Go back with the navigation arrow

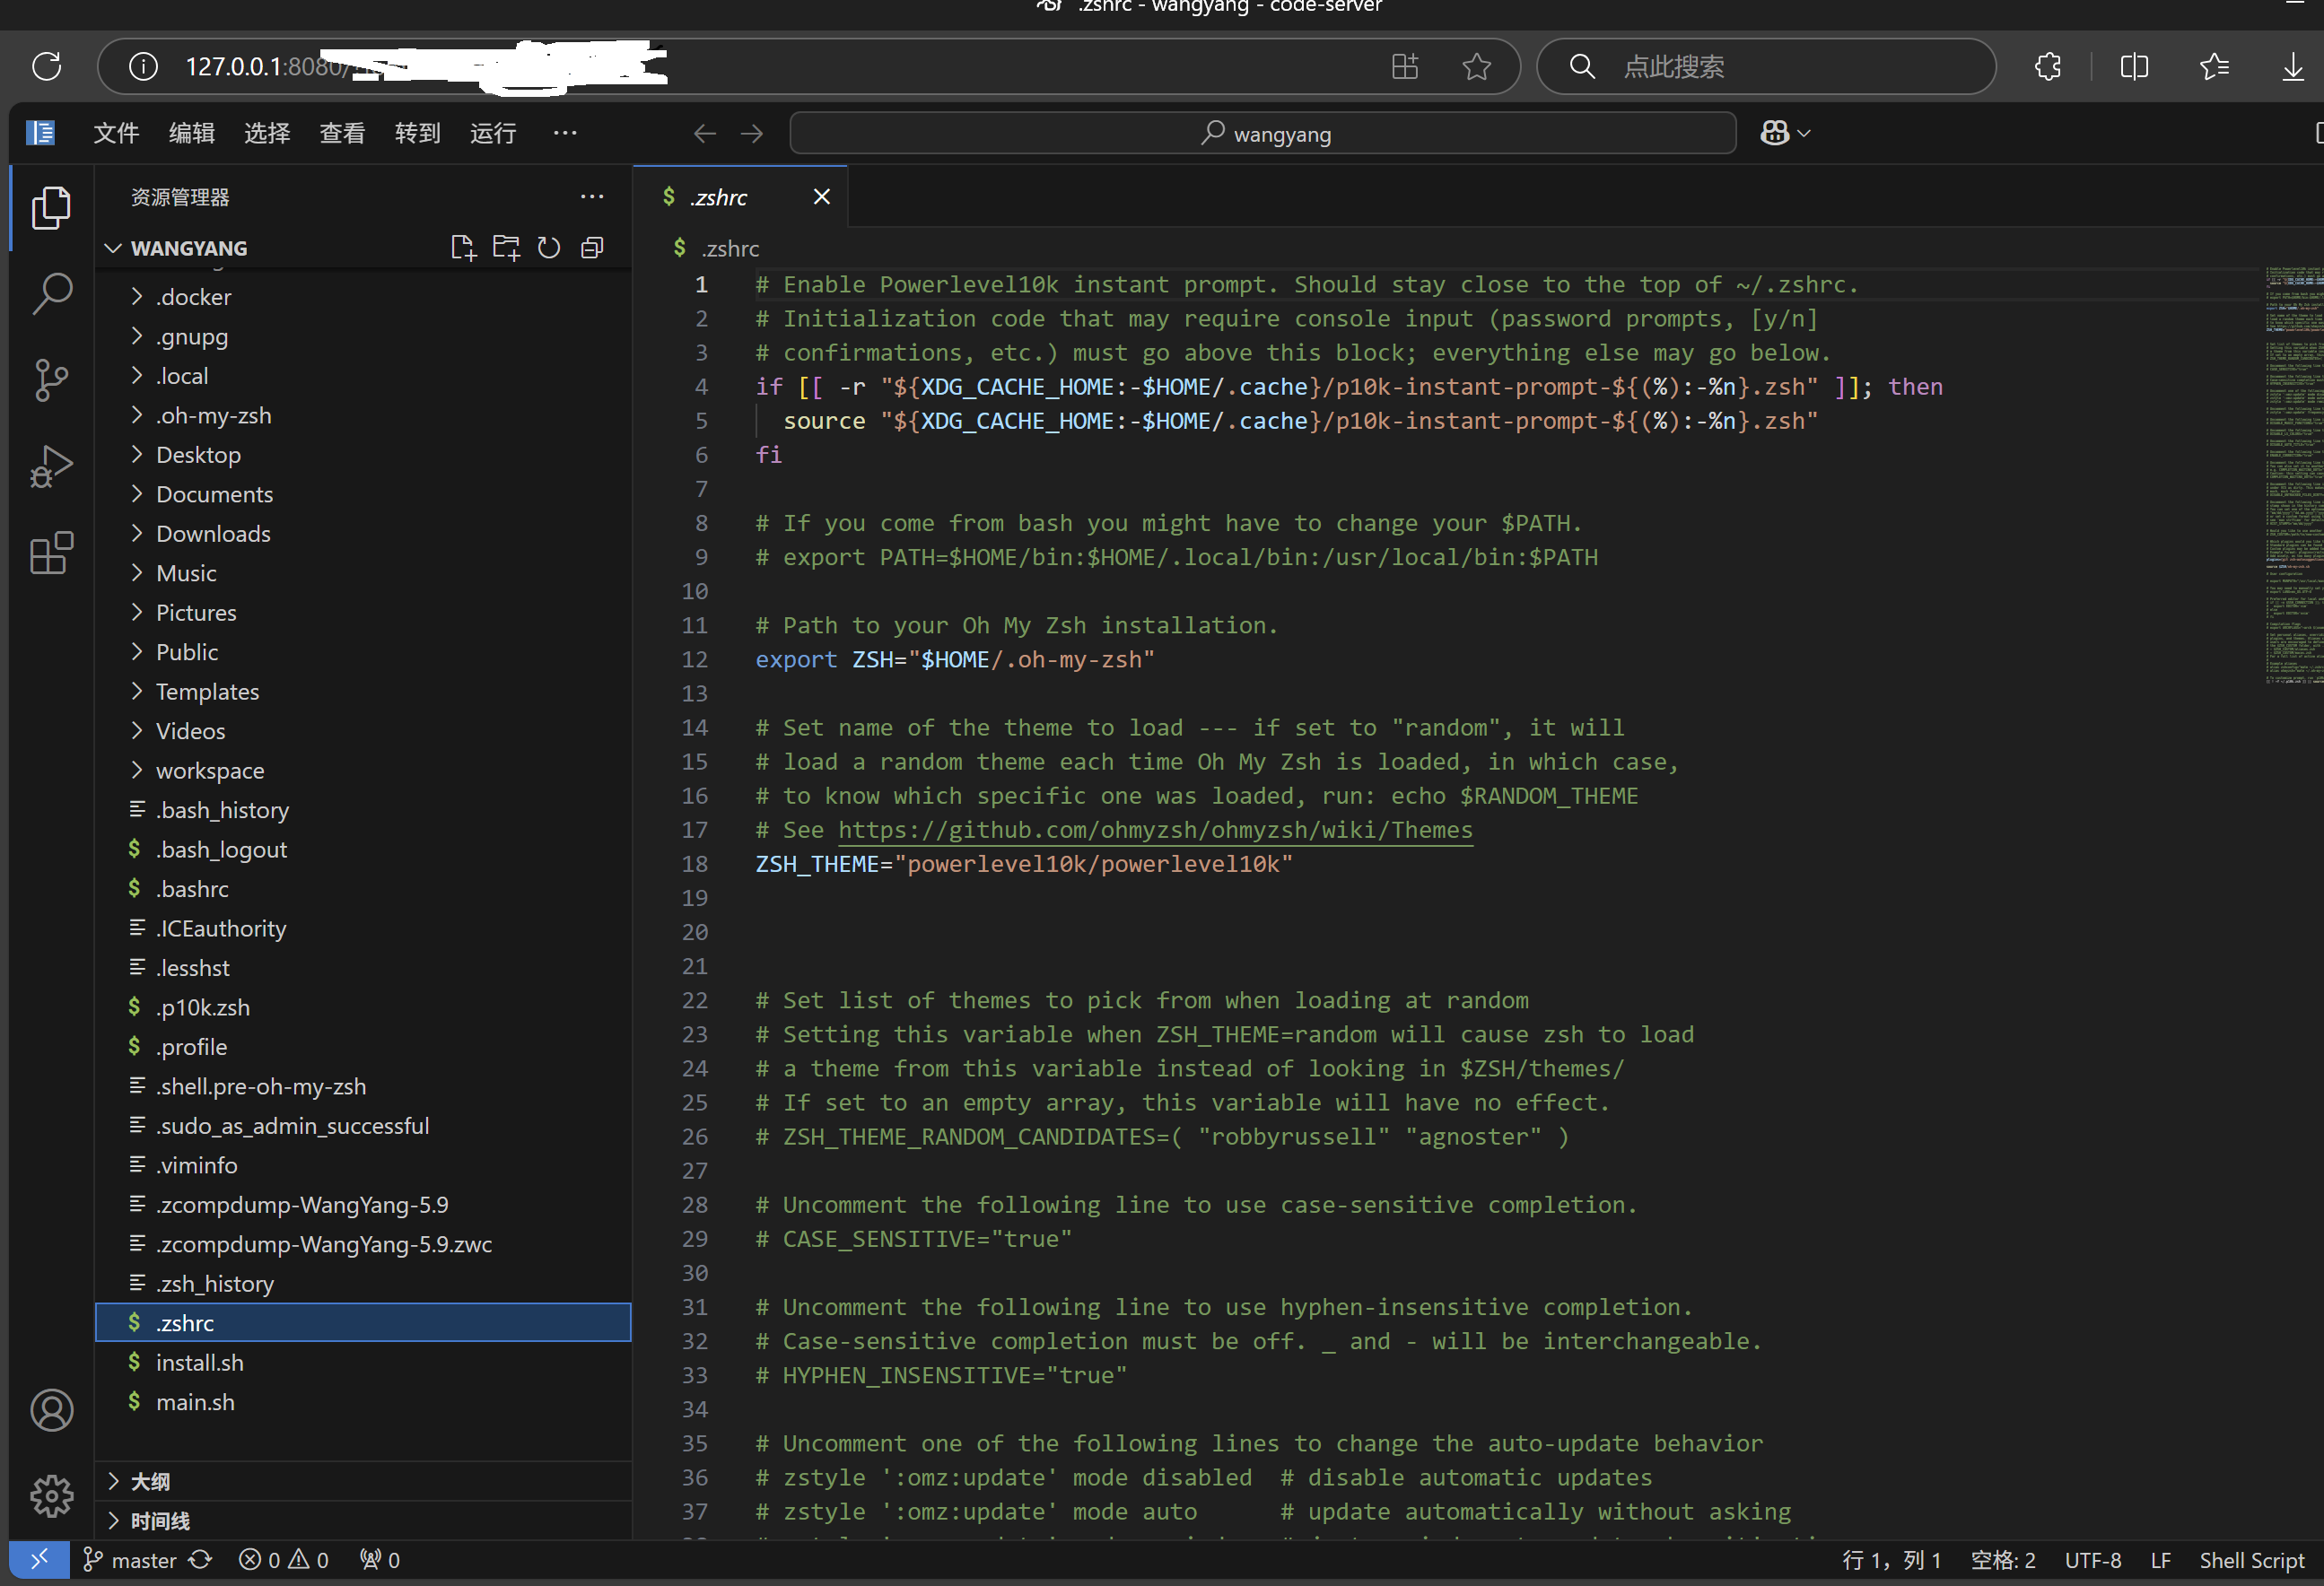pyautogui.click(x=705, y=133)
